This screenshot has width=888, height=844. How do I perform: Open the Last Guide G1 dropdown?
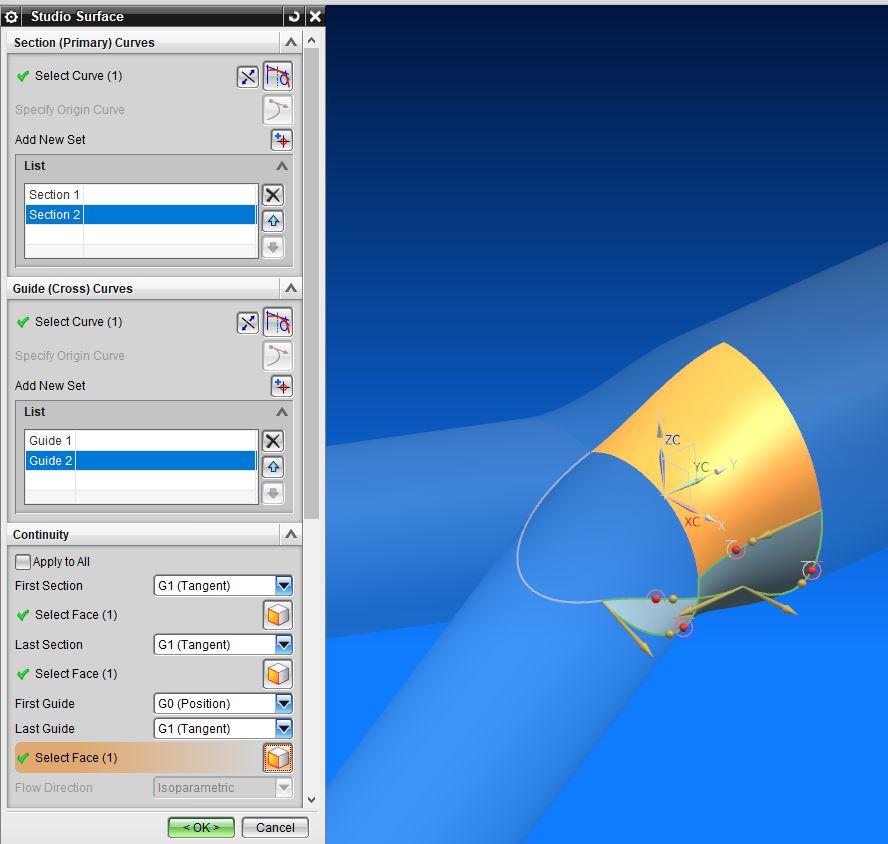(x=284, y=729)
